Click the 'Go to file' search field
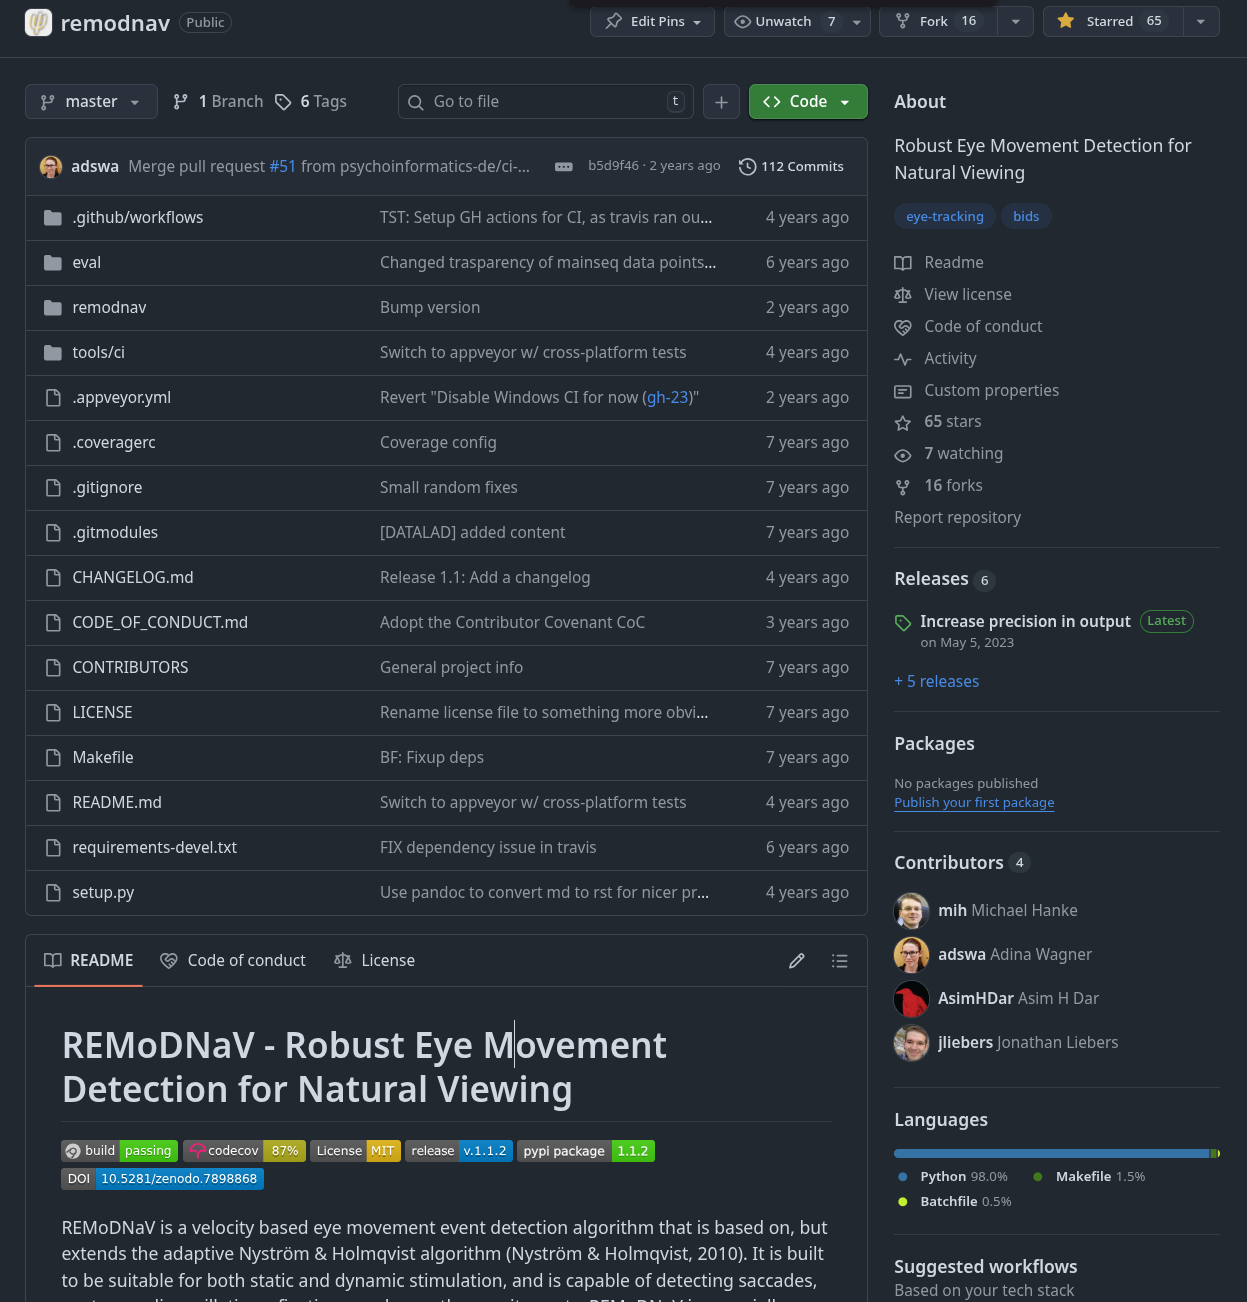 545,102
